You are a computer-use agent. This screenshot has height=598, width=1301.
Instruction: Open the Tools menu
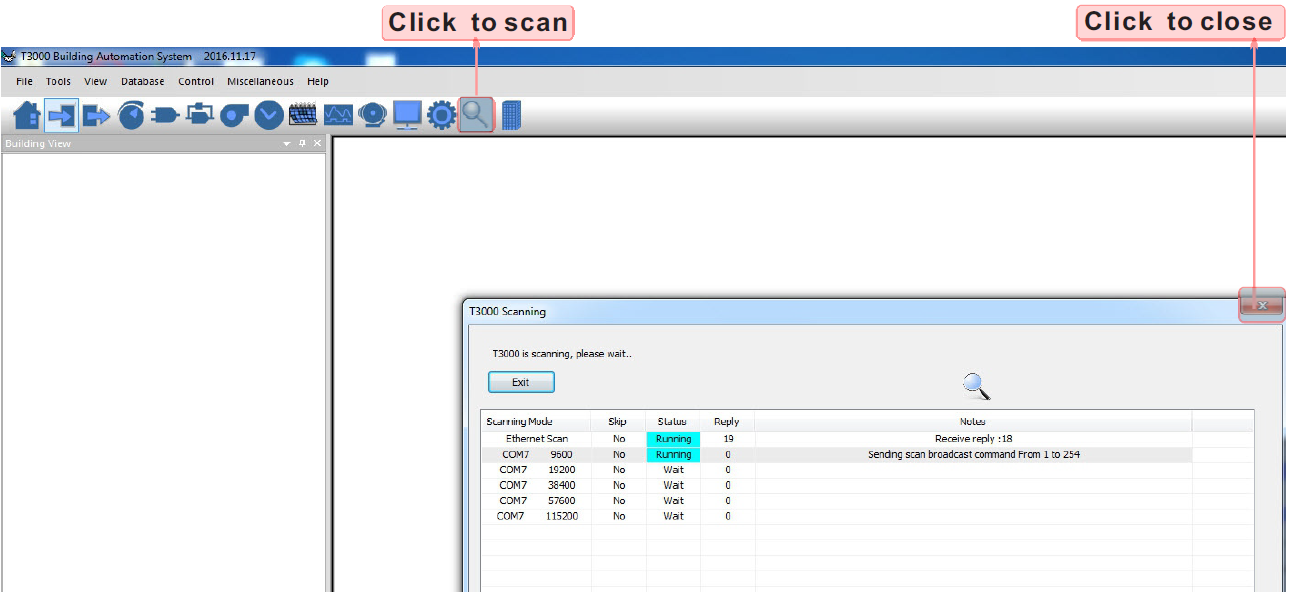point(58,82)
